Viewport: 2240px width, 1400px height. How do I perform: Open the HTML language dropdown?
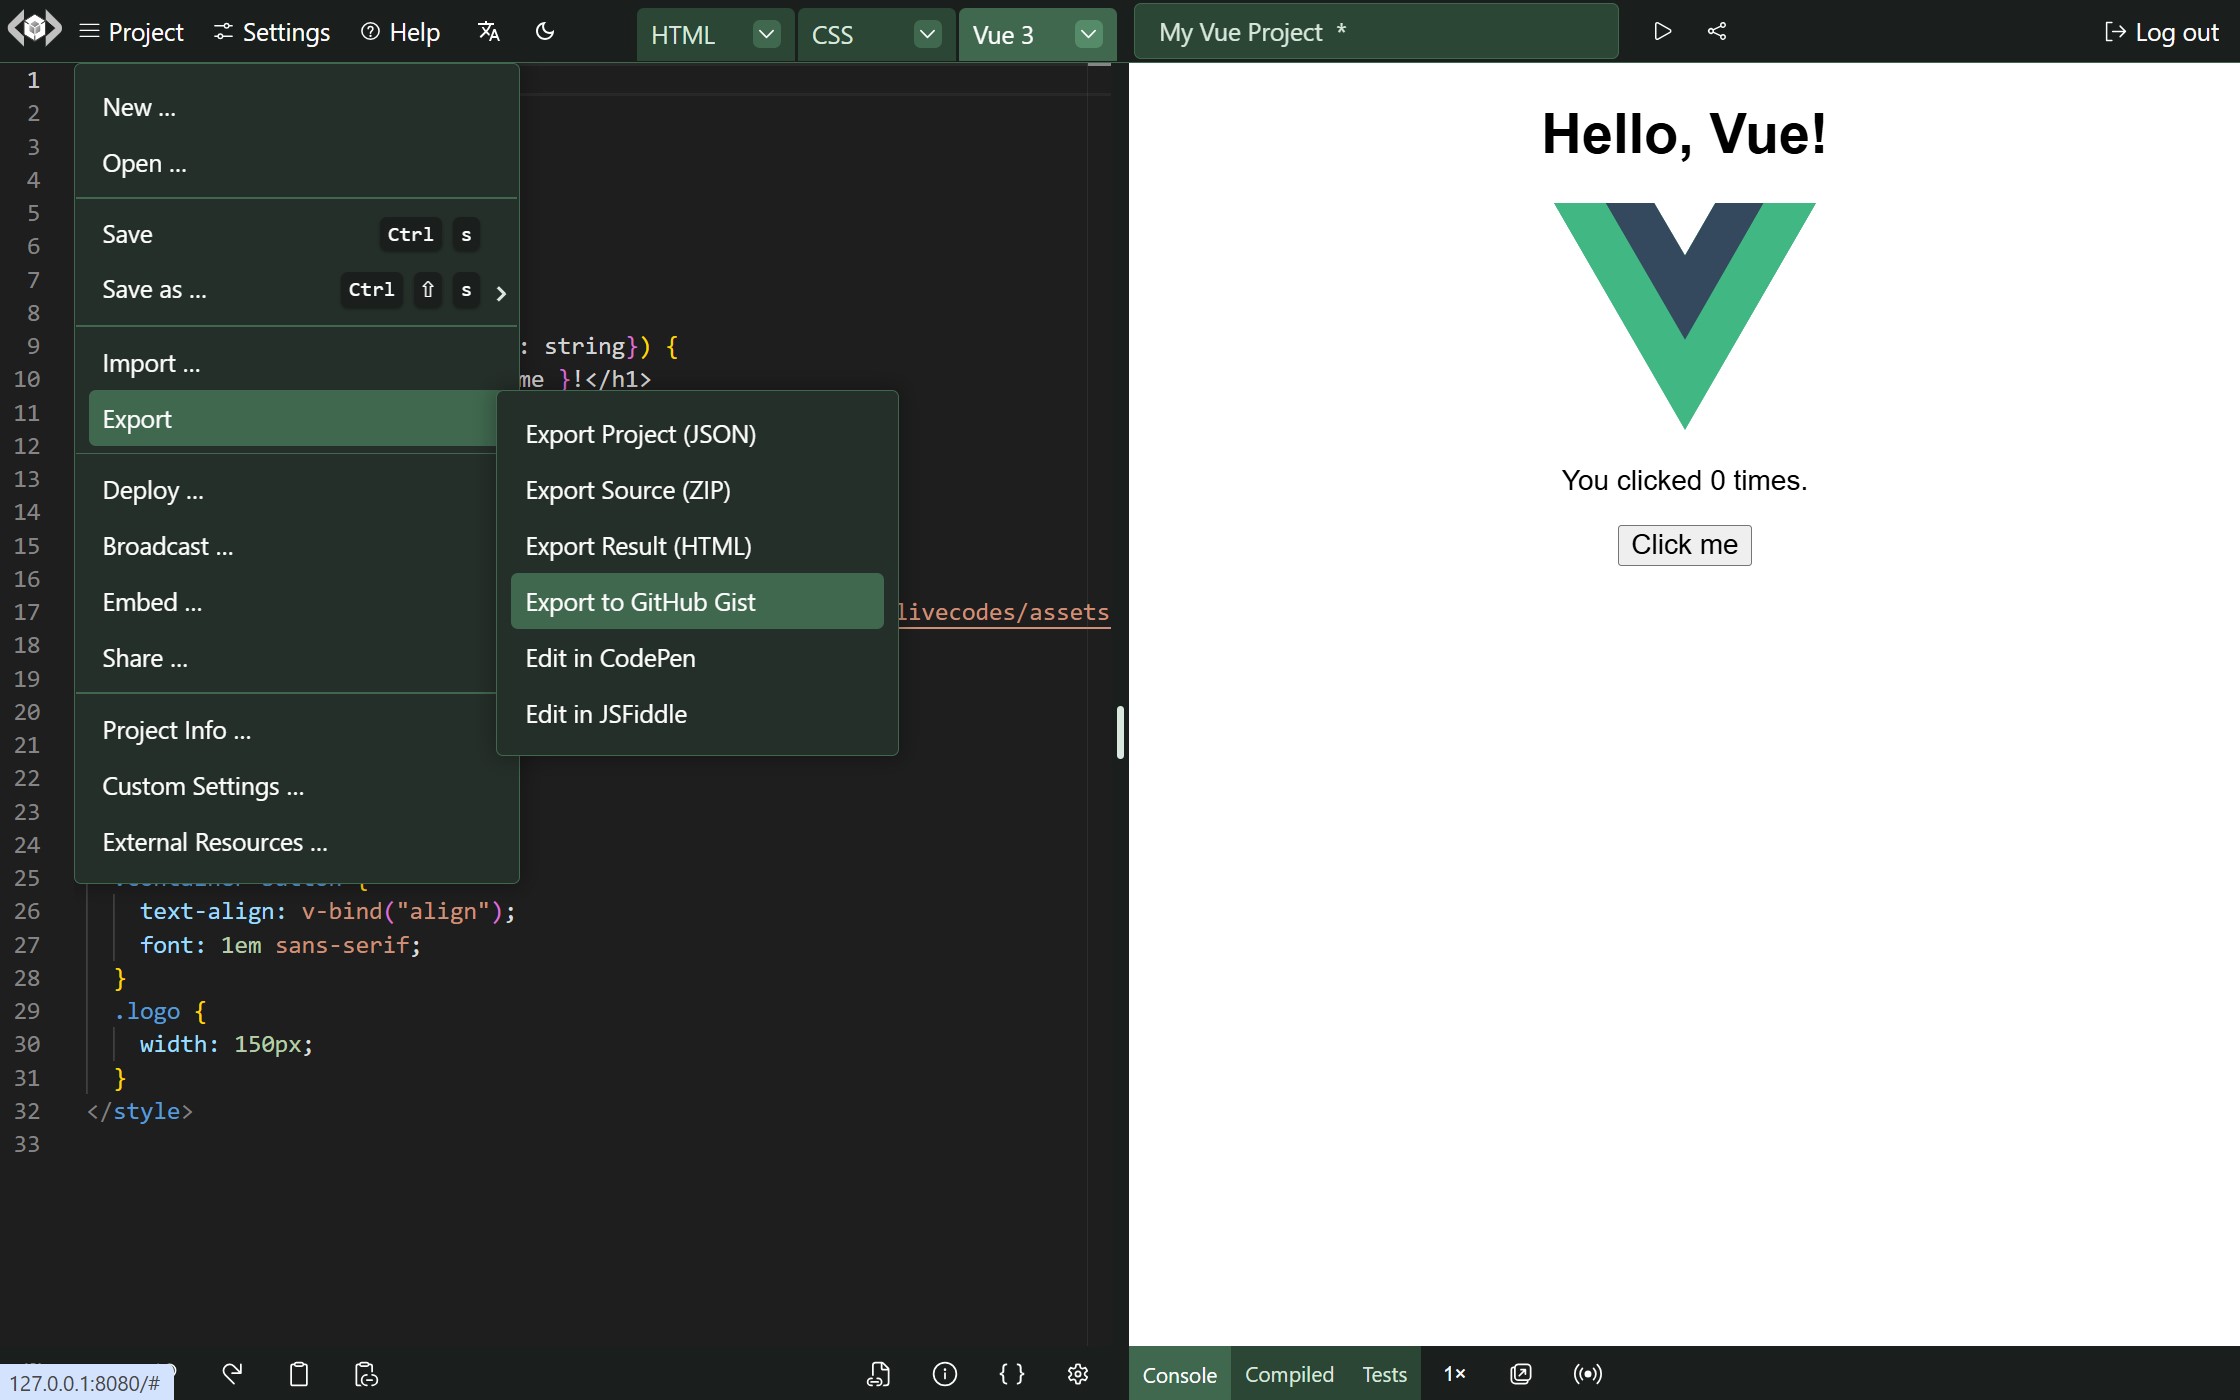(766, 33)
